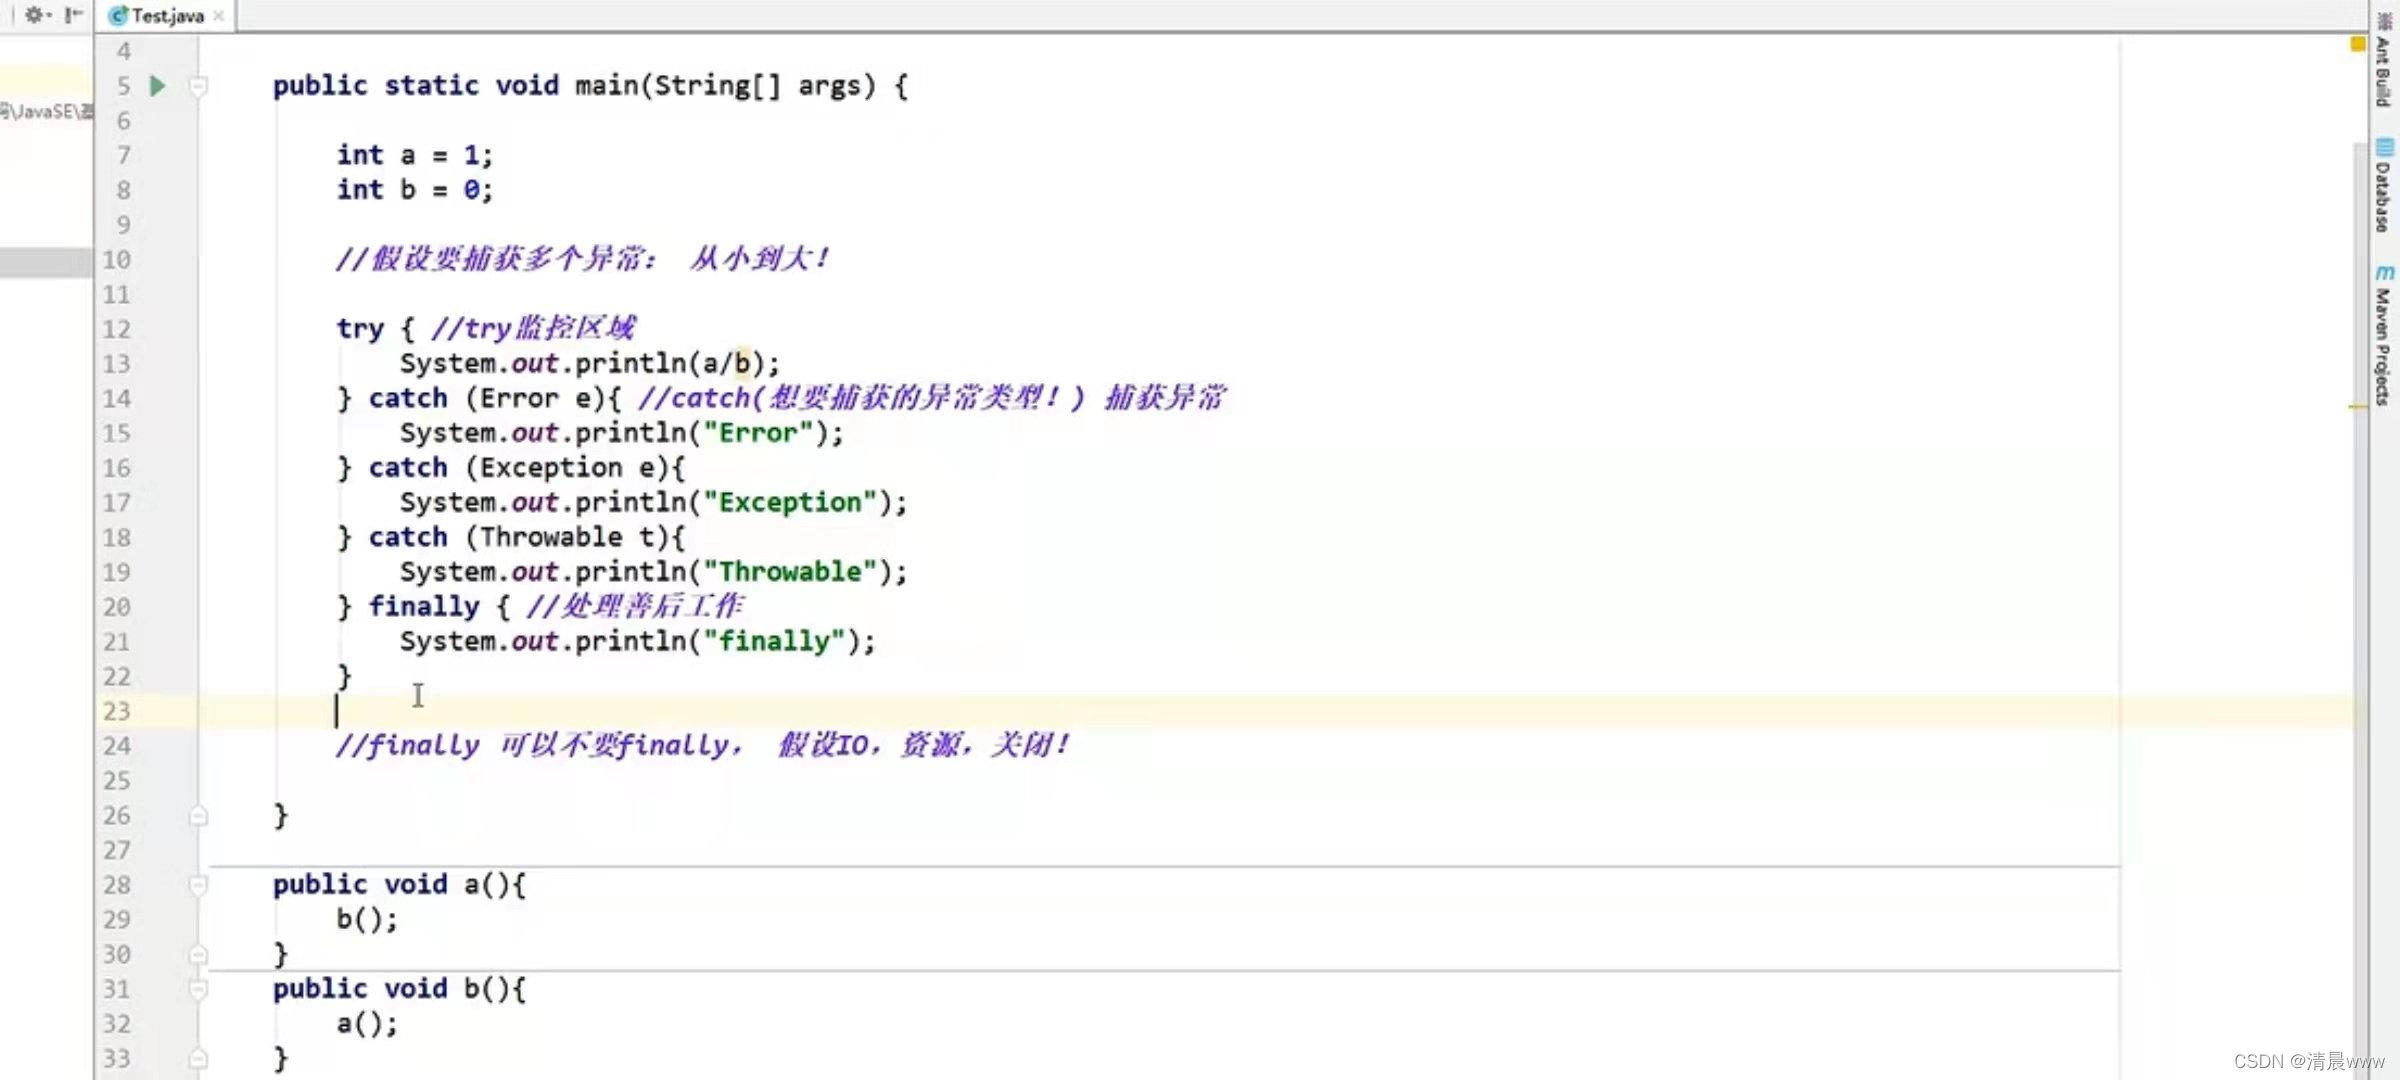The image size is (2400, 1080).
Task: Open the Maven Projects side panel
Action: [x=2383, y=335]
